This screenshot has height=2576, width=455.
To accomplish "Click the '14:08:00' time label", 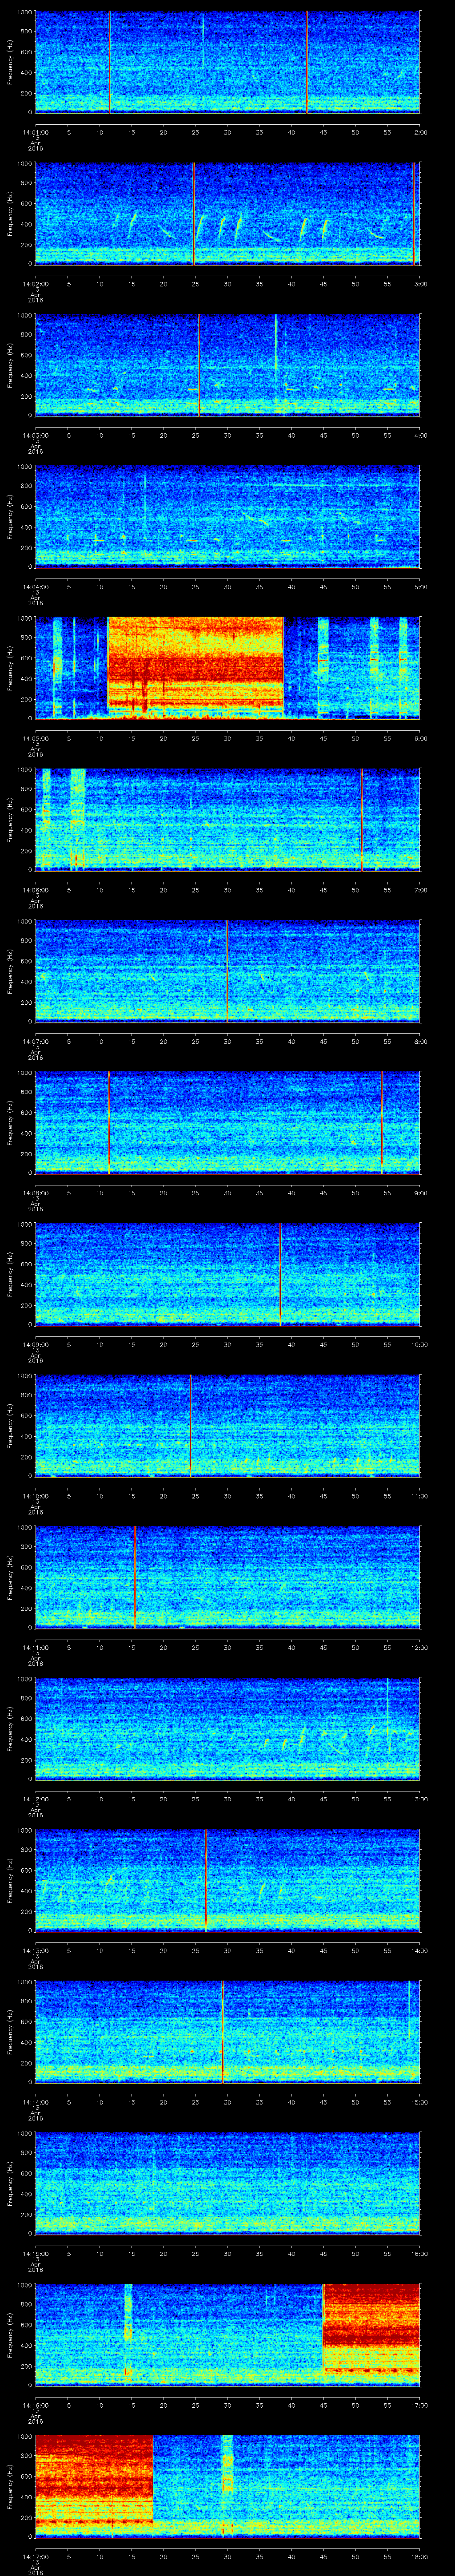I will (35, 1192).
